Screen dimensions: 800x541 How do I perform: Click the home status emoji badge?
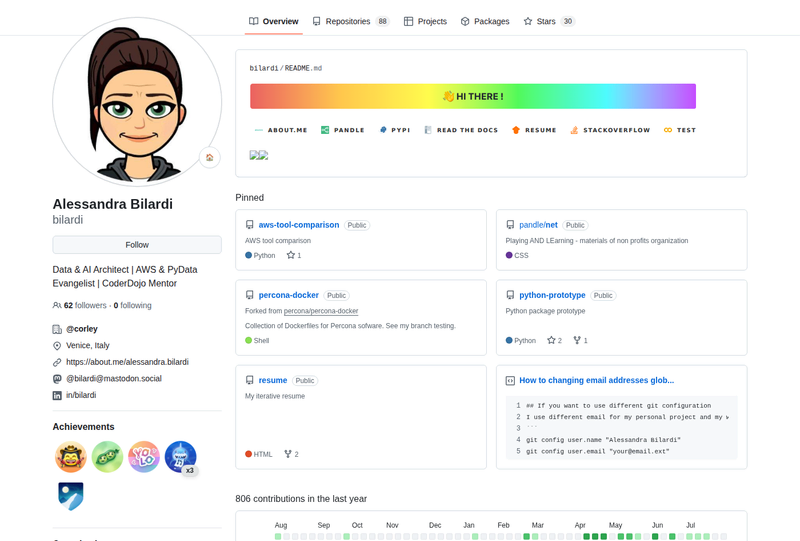[210, 157]
